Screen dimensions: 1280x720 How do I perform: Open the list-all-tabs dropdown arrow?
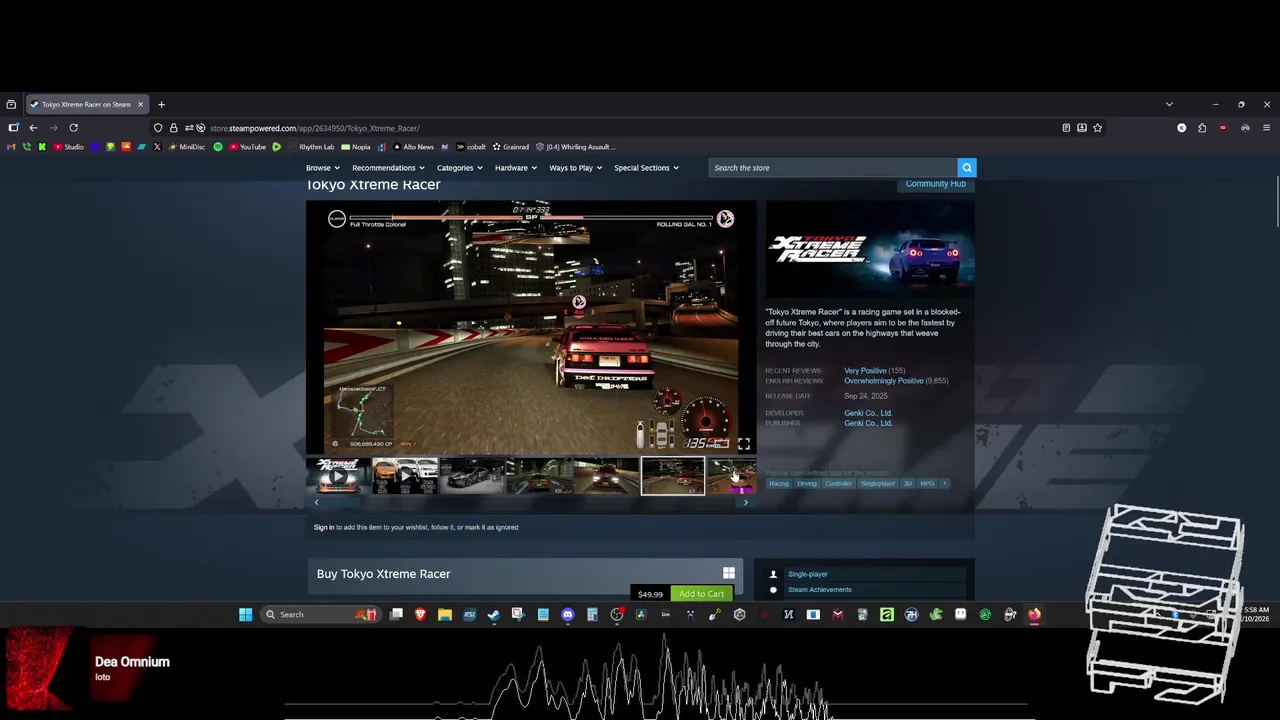(x=1169, y=104)
